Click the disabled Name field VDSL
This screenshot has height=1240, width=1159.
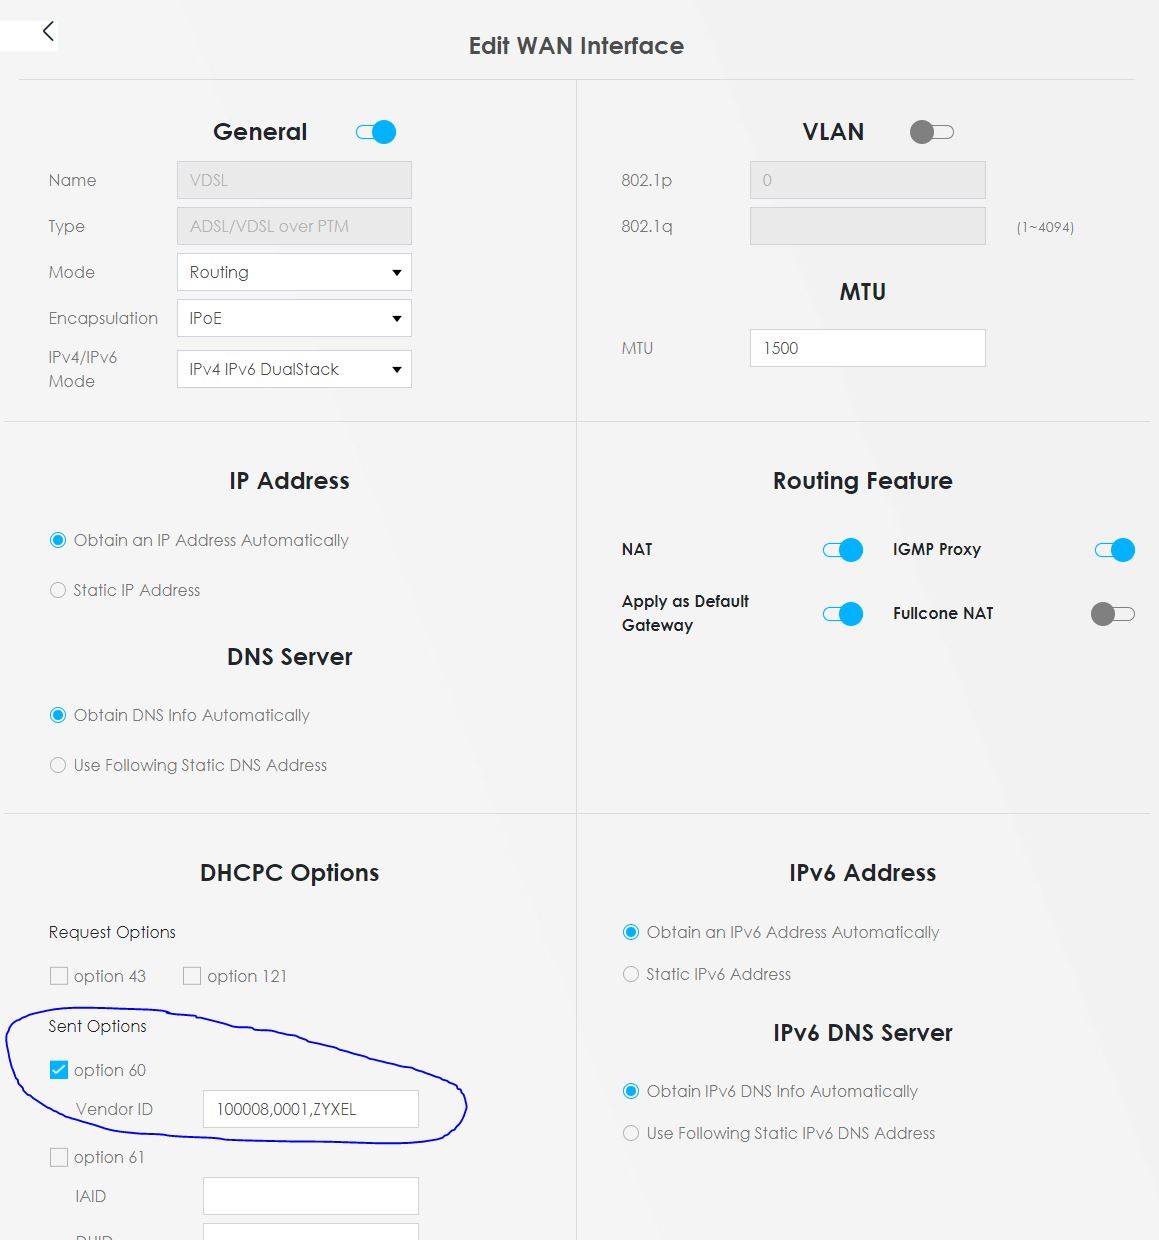294,180
